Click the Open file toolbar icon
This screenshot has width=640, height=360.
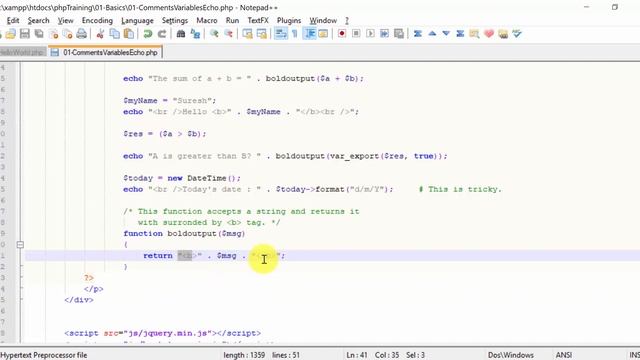tap(10, 34)
